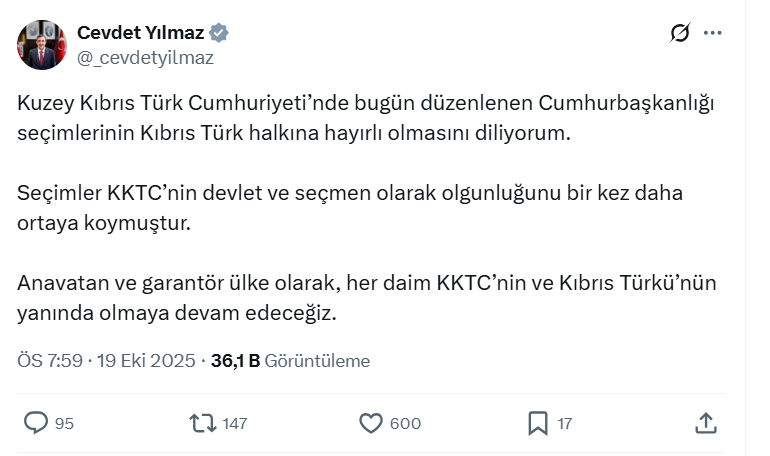Open the @_cevdetyilmaz handle link

pyautogui.click(x=145, y=57)
